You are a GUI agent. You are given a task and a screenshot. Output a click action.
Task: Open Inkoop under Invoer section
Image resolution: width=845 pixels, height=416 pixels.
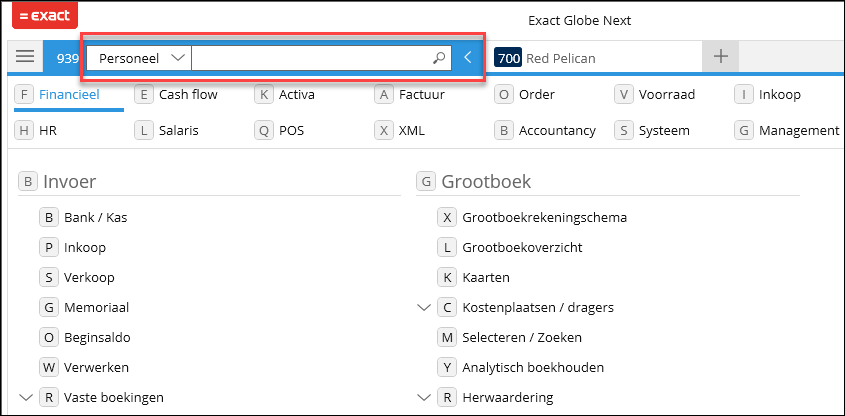coord(85,248)
